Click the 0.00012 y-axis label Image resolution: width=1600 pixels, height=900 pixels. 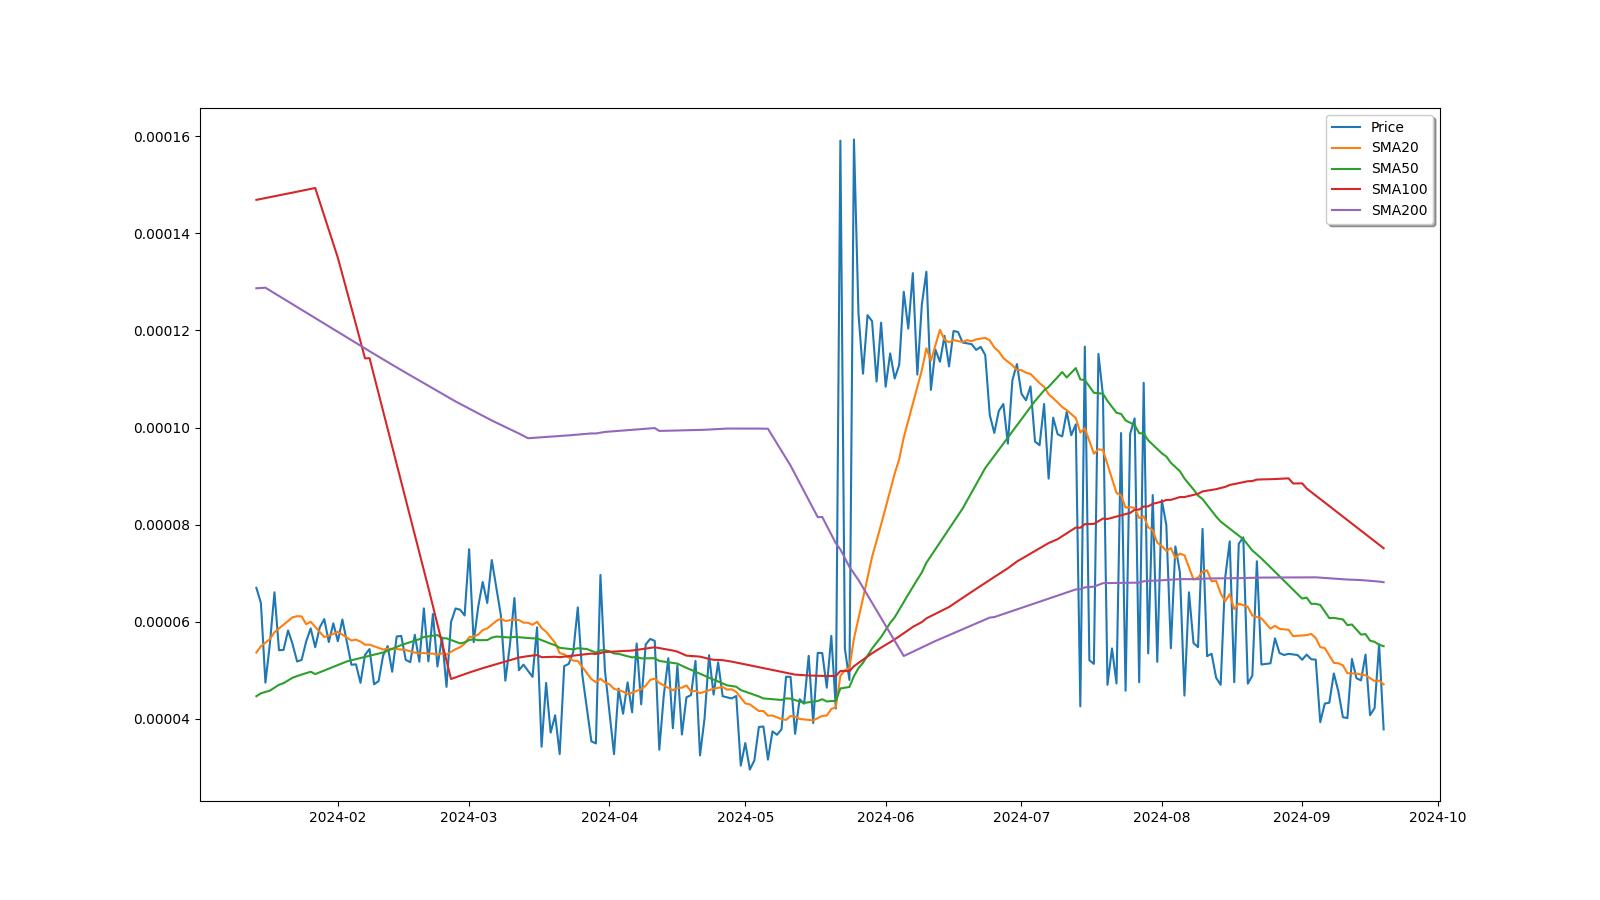click(x=163, y=331)
